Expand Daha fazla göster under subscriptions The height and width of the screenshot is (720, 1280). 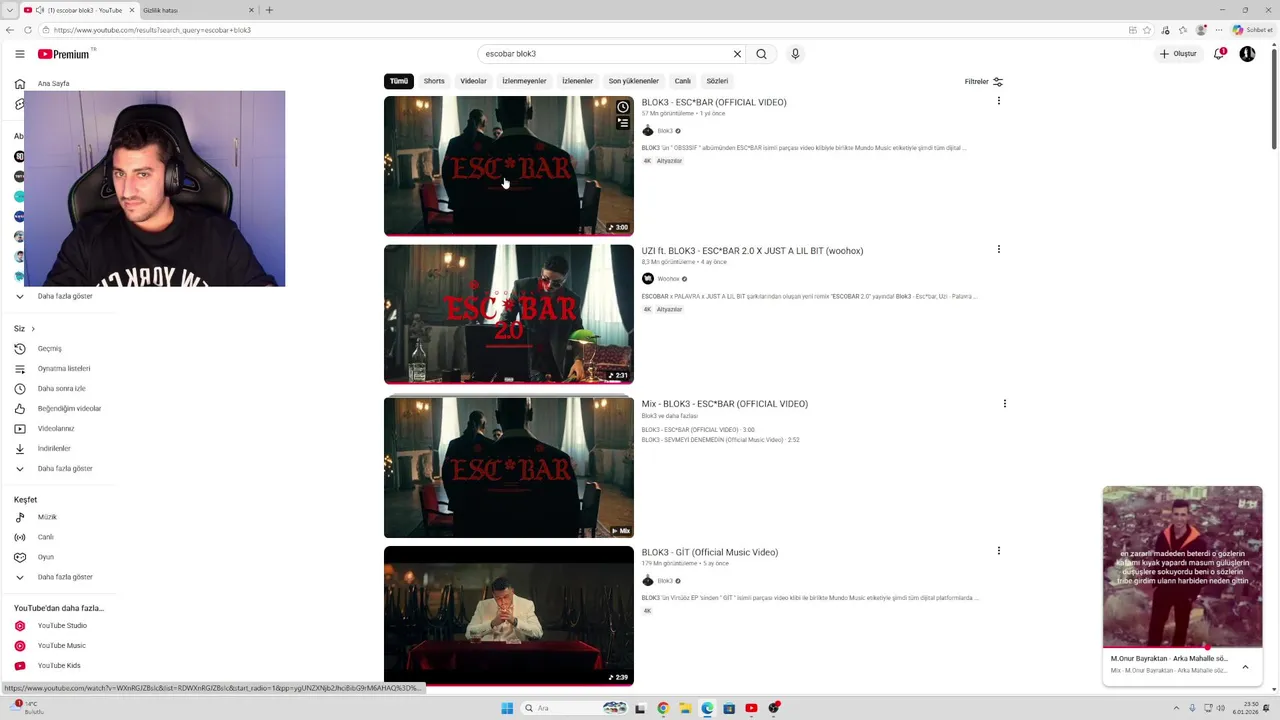(x=65, y=296)
